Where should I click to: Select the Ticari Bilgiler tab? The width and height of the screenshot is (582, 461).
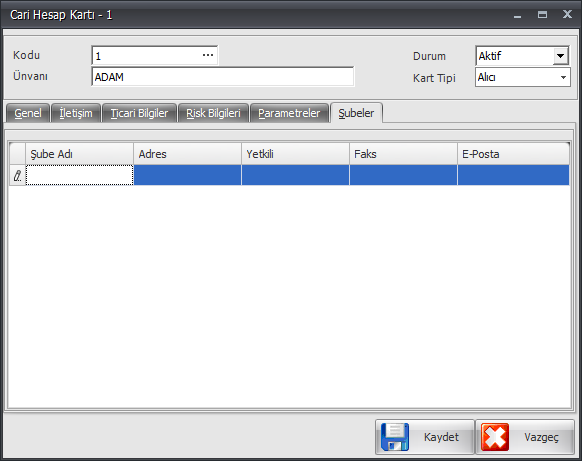[x=139, y=113]
